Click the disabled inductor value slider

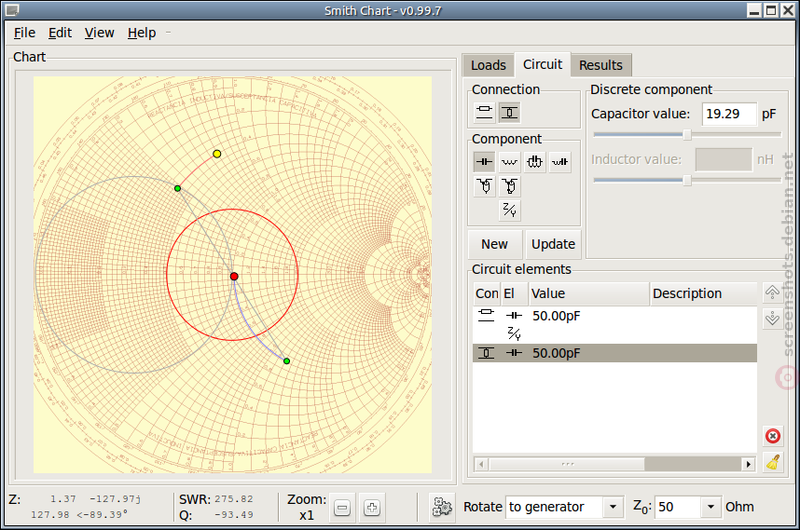click(687, 180)
